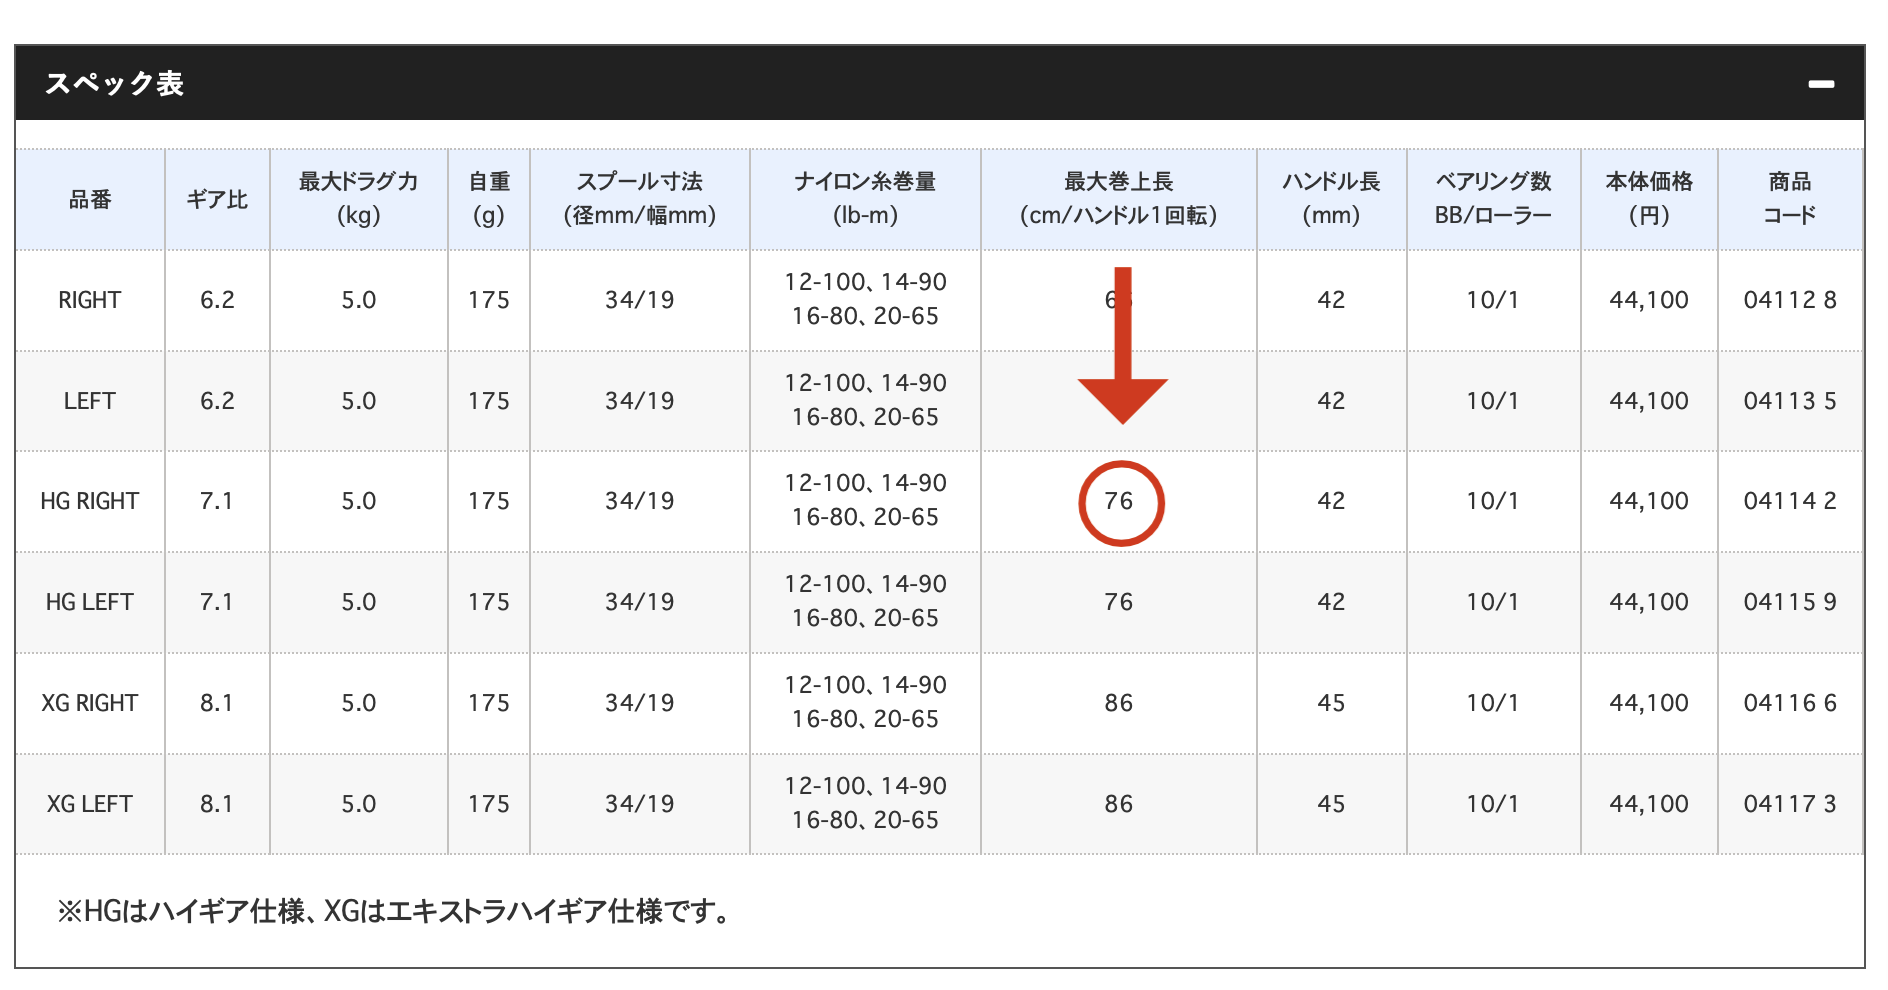Viewport: 1888px width, 990px height.
Task: Click the ナイロン糸巻量 header cell
Action: click(x=864, y=199)
